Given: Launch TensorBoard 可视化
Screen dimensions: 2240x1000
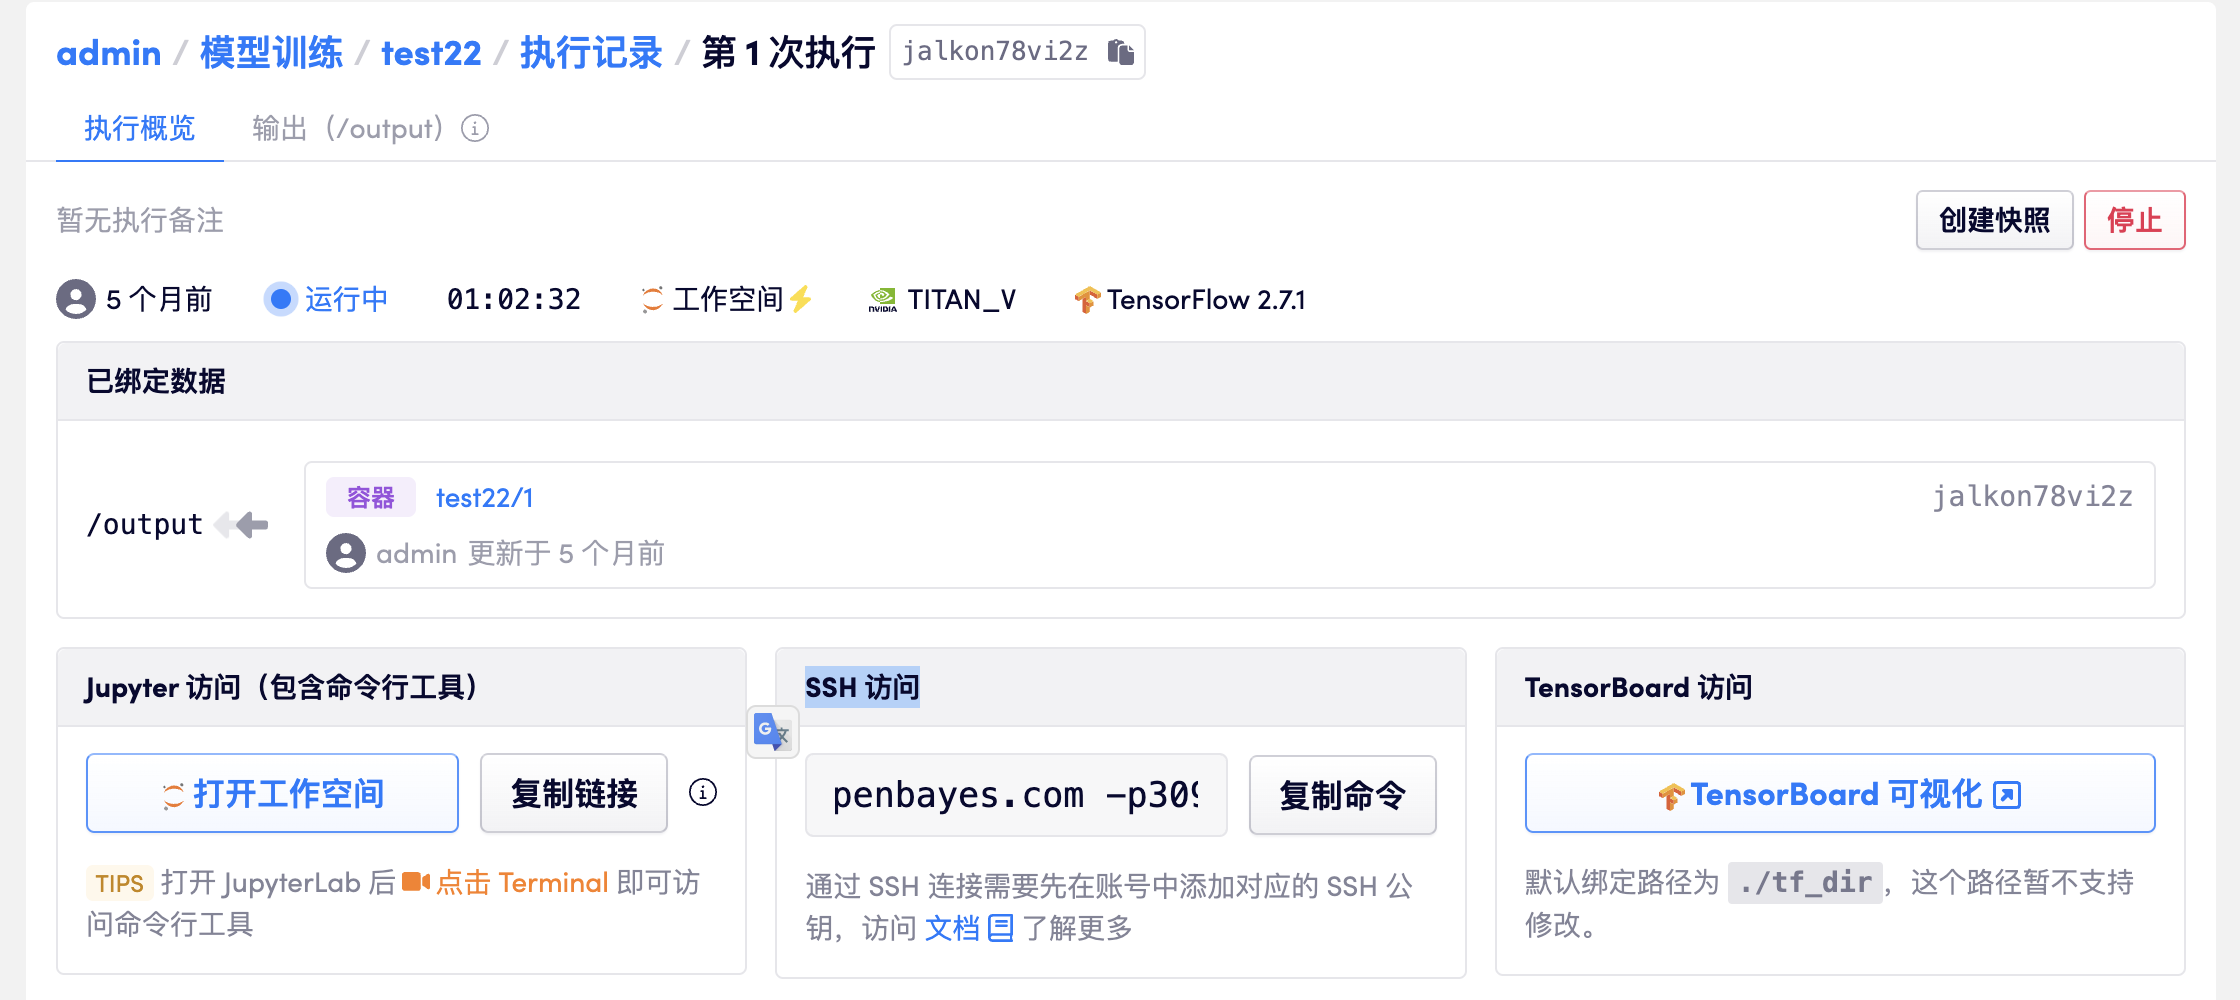Looking at the screenshot, I should 1839,794.
